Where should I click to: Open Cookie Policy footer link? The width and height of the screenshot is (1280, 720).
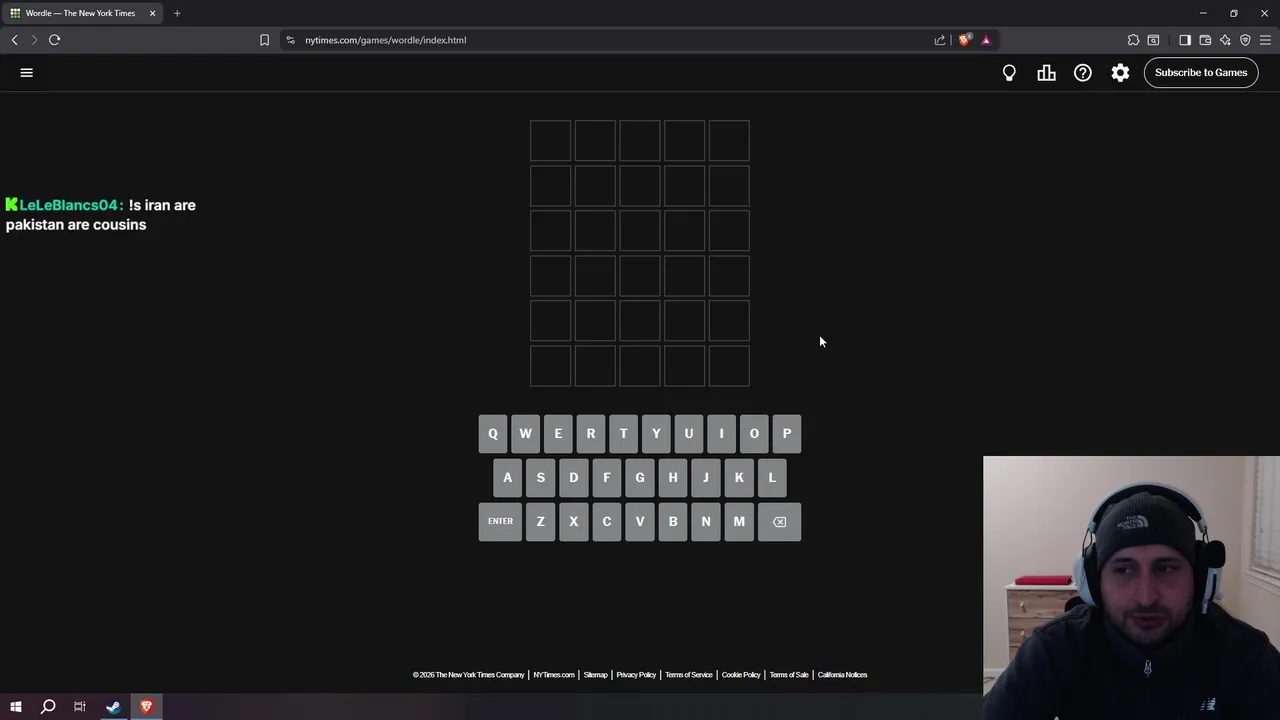pyautogui.click(x=741, y=675)
